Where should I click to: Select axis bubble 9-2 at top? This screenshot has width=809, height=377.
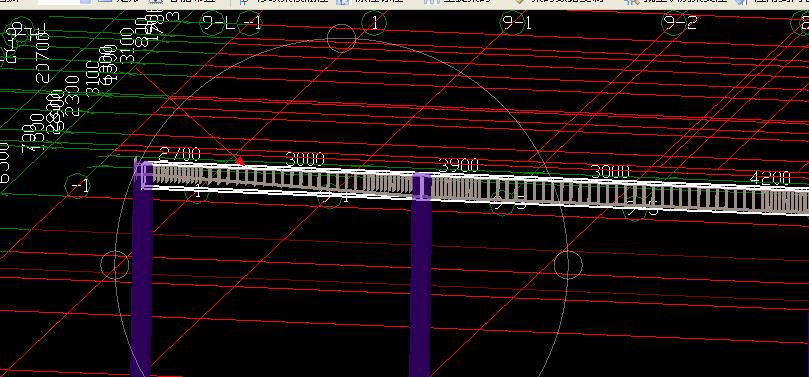click(x=676, y=23)
